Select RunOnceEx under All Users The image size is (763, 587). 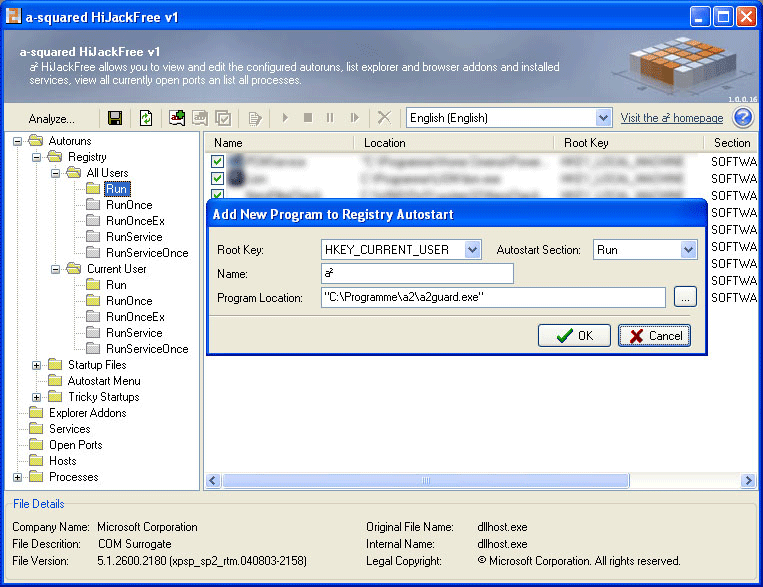(x=135, y=221)
